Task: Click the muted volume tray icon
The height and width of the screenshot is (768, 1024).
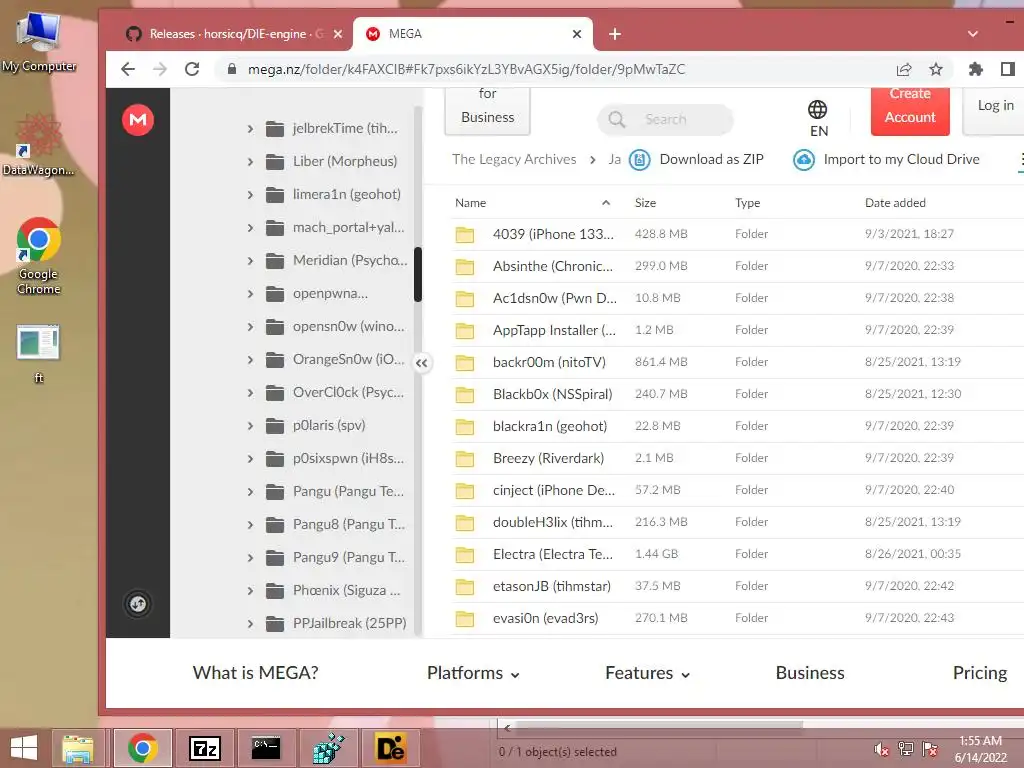Action: coord(881,749)
